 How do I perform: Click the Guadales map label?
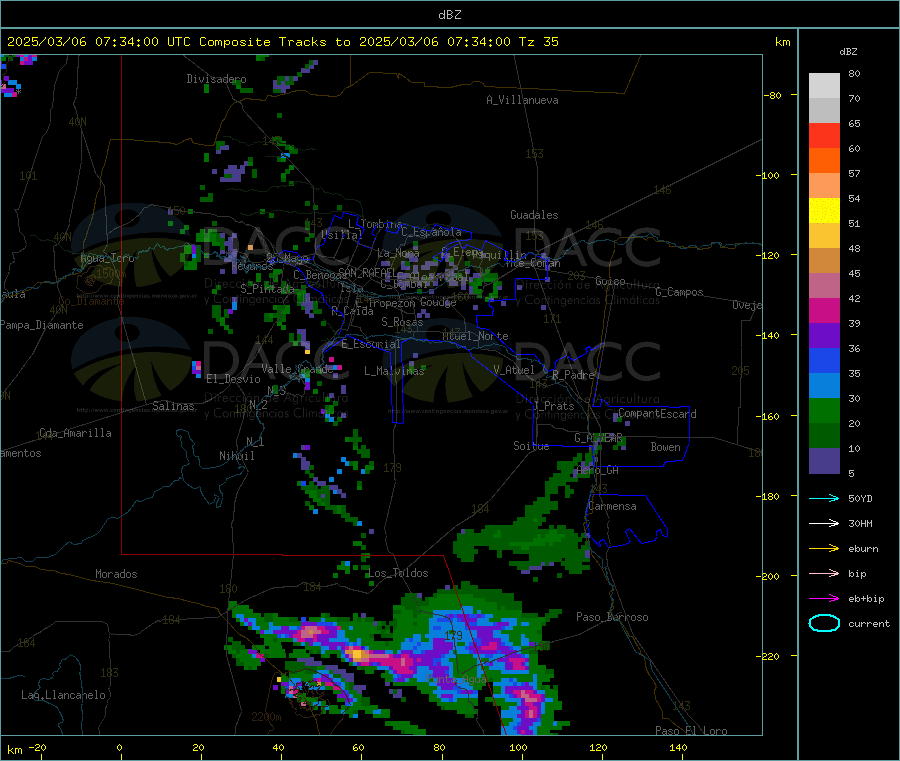[534, 215]
